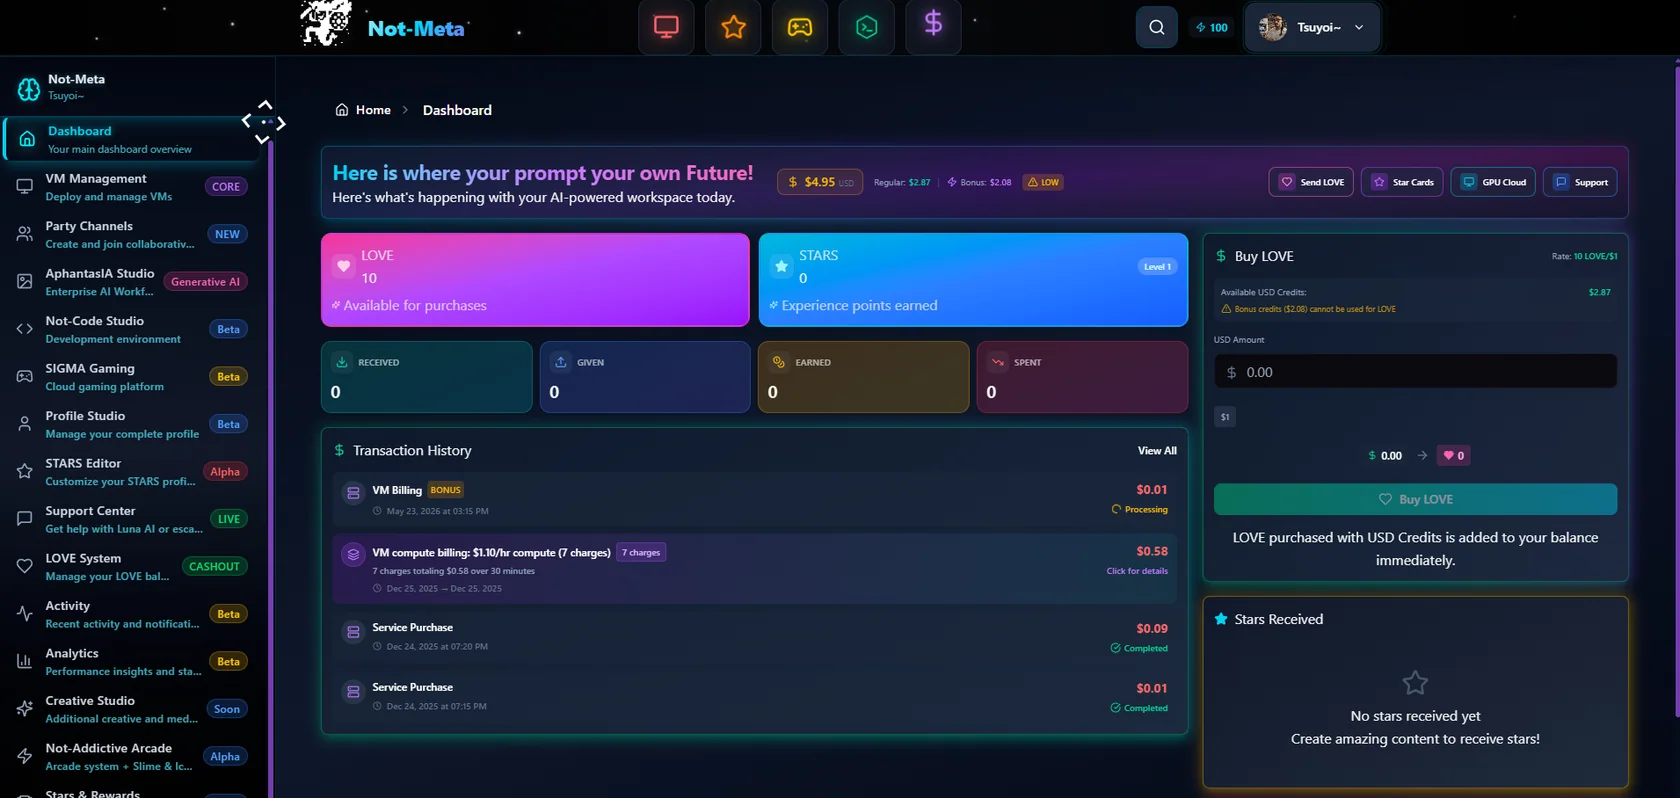1680x798 pixels.
Task: Click the USD Amount input field
Action: coord(1415,372)
